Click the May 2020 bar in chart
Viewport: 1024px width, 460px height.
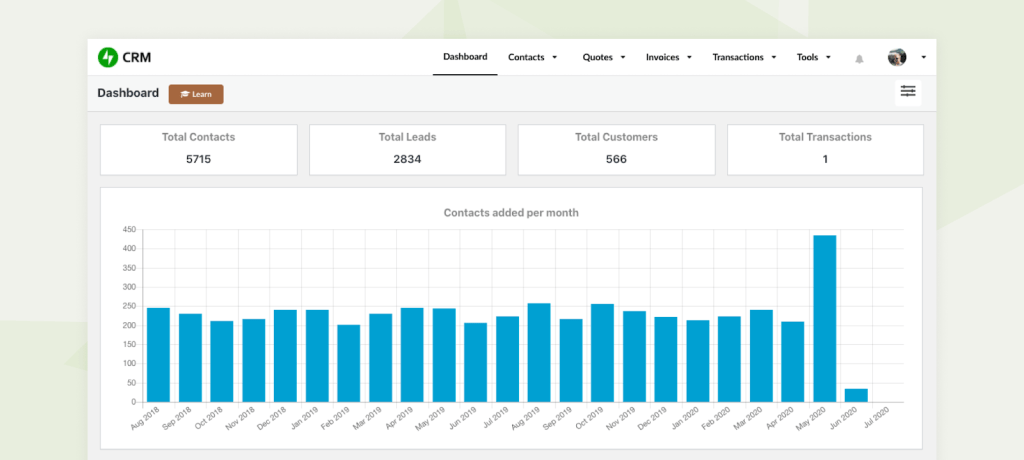pyautogui.click(x=824, y=319)
